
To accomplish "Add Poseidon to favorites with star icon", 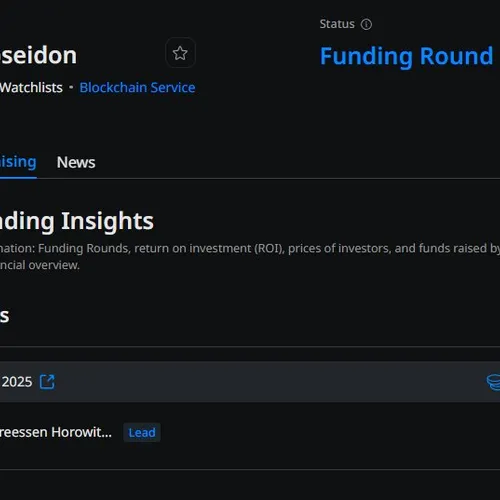I will point(180,53).
